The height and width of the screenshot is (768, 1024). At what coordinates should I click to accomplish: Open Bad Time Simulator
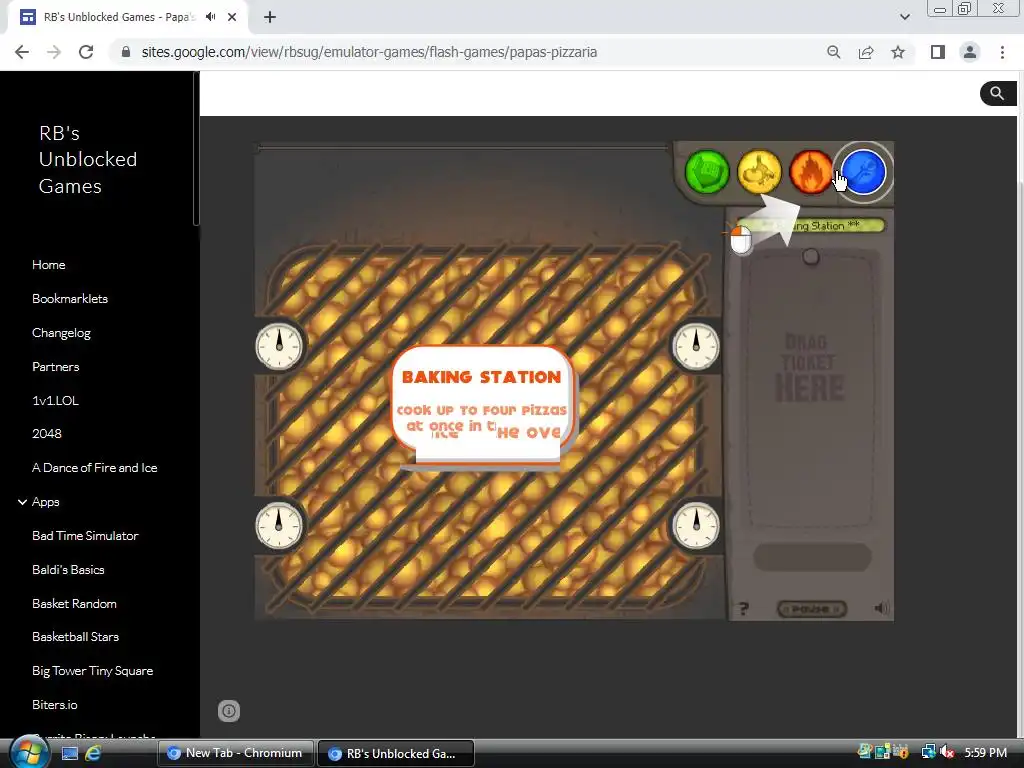tap(85, 536)
